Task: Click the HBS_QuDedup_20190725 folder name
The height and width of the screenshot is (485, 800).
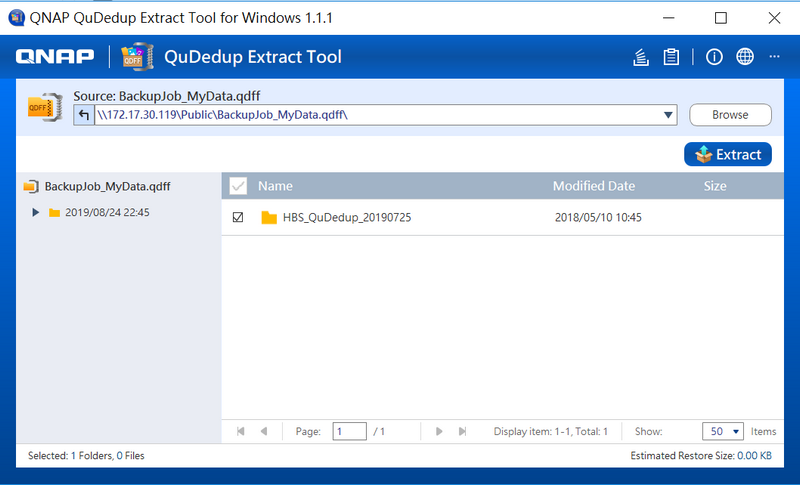Action: point(347,218)
